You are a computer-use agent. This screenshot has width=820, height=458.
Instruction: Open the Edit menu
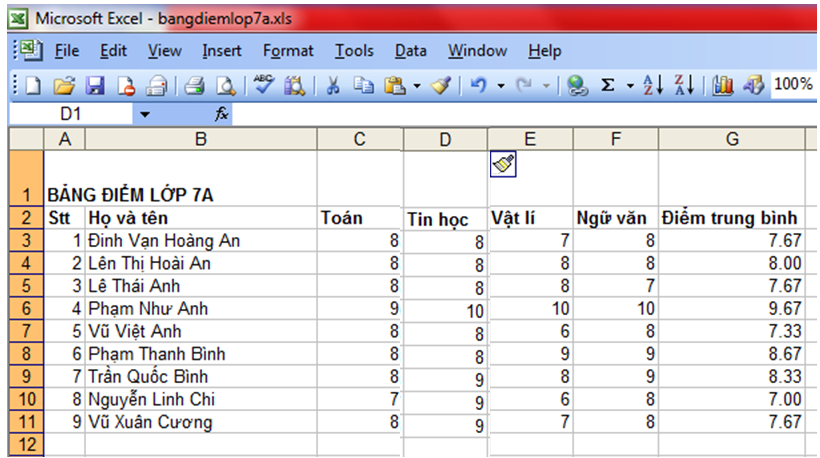[113, 51]
